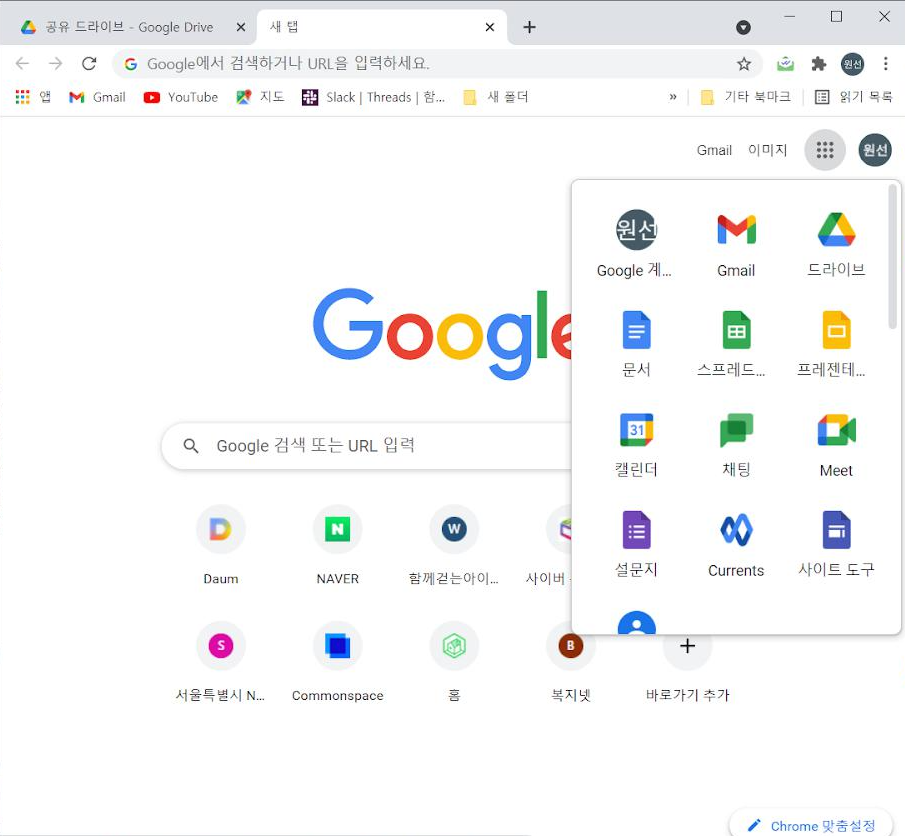This screenshot has width=905, height=836.
Task: Click the green extension icon in toolbar
Action: (786, 64)
